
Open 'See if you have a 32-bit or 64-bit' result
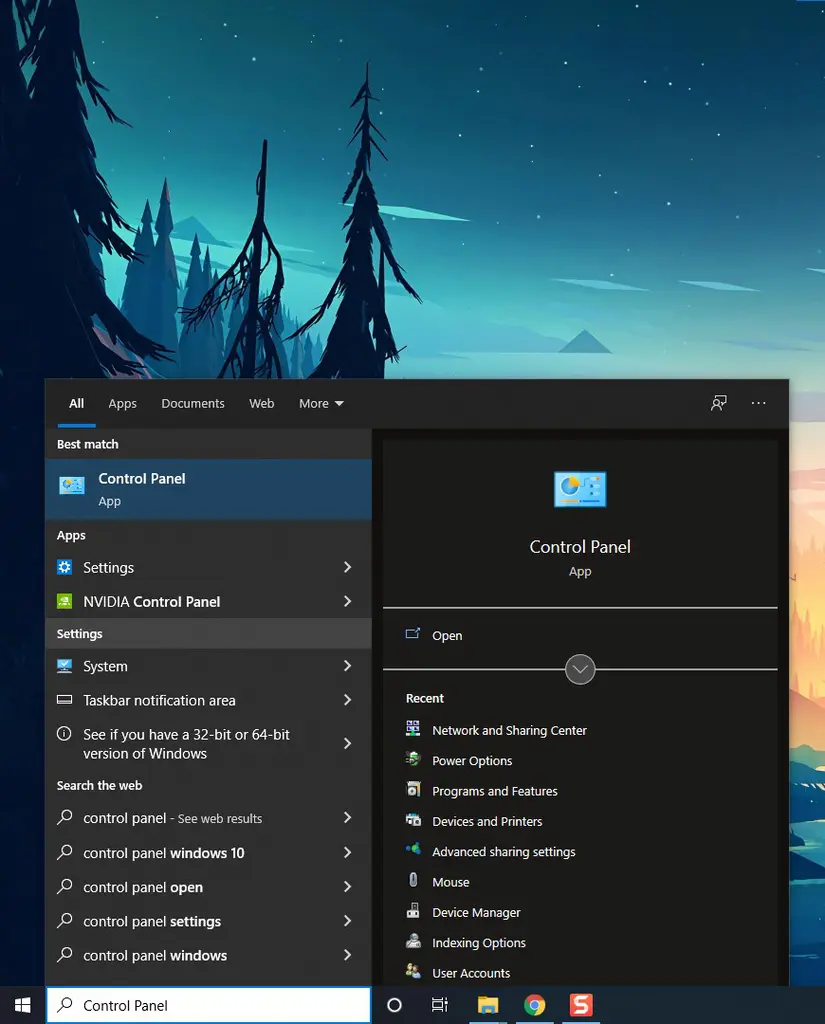(x=186, y=744)
